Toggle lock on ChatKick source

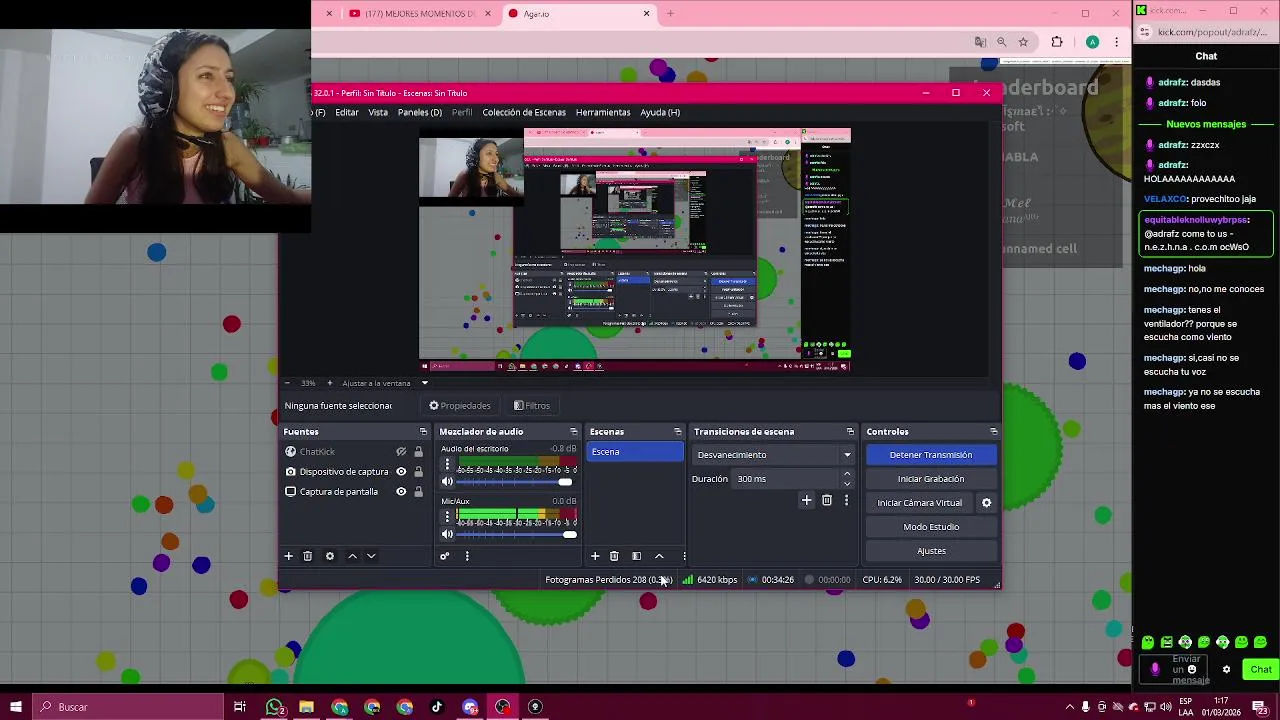(x=418, y=452)
